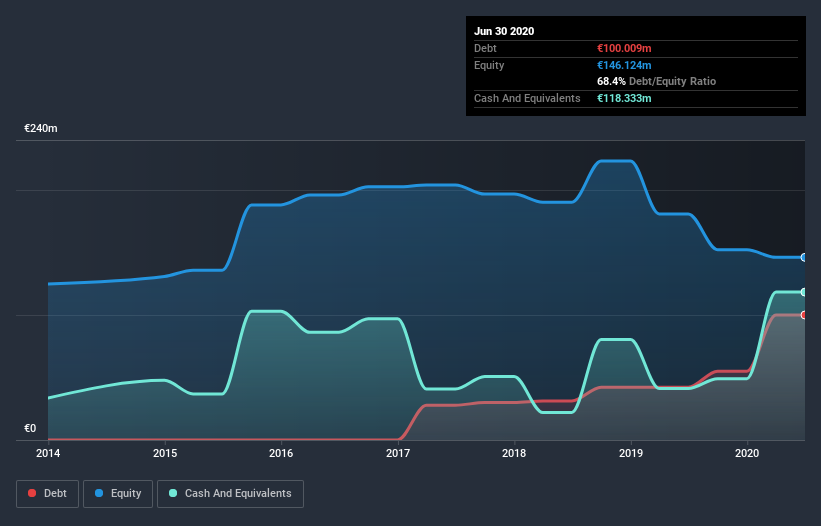Toggle the Cash And Equivalents legend button
821x526 pixels.
click(x=230, y=494)
